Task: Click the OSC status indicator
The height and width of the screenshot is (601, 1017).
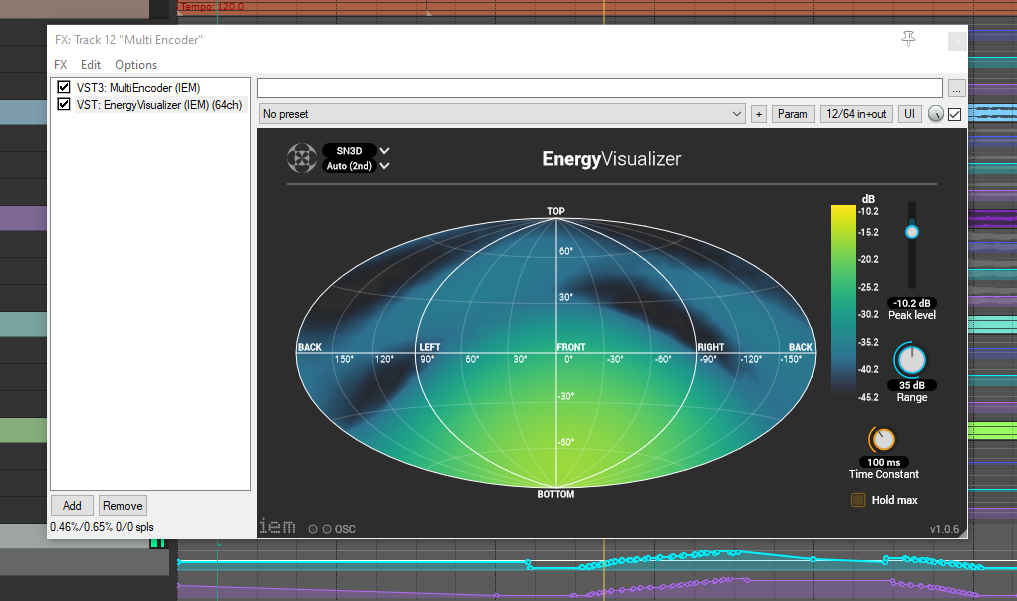Action: click(332, 529)
